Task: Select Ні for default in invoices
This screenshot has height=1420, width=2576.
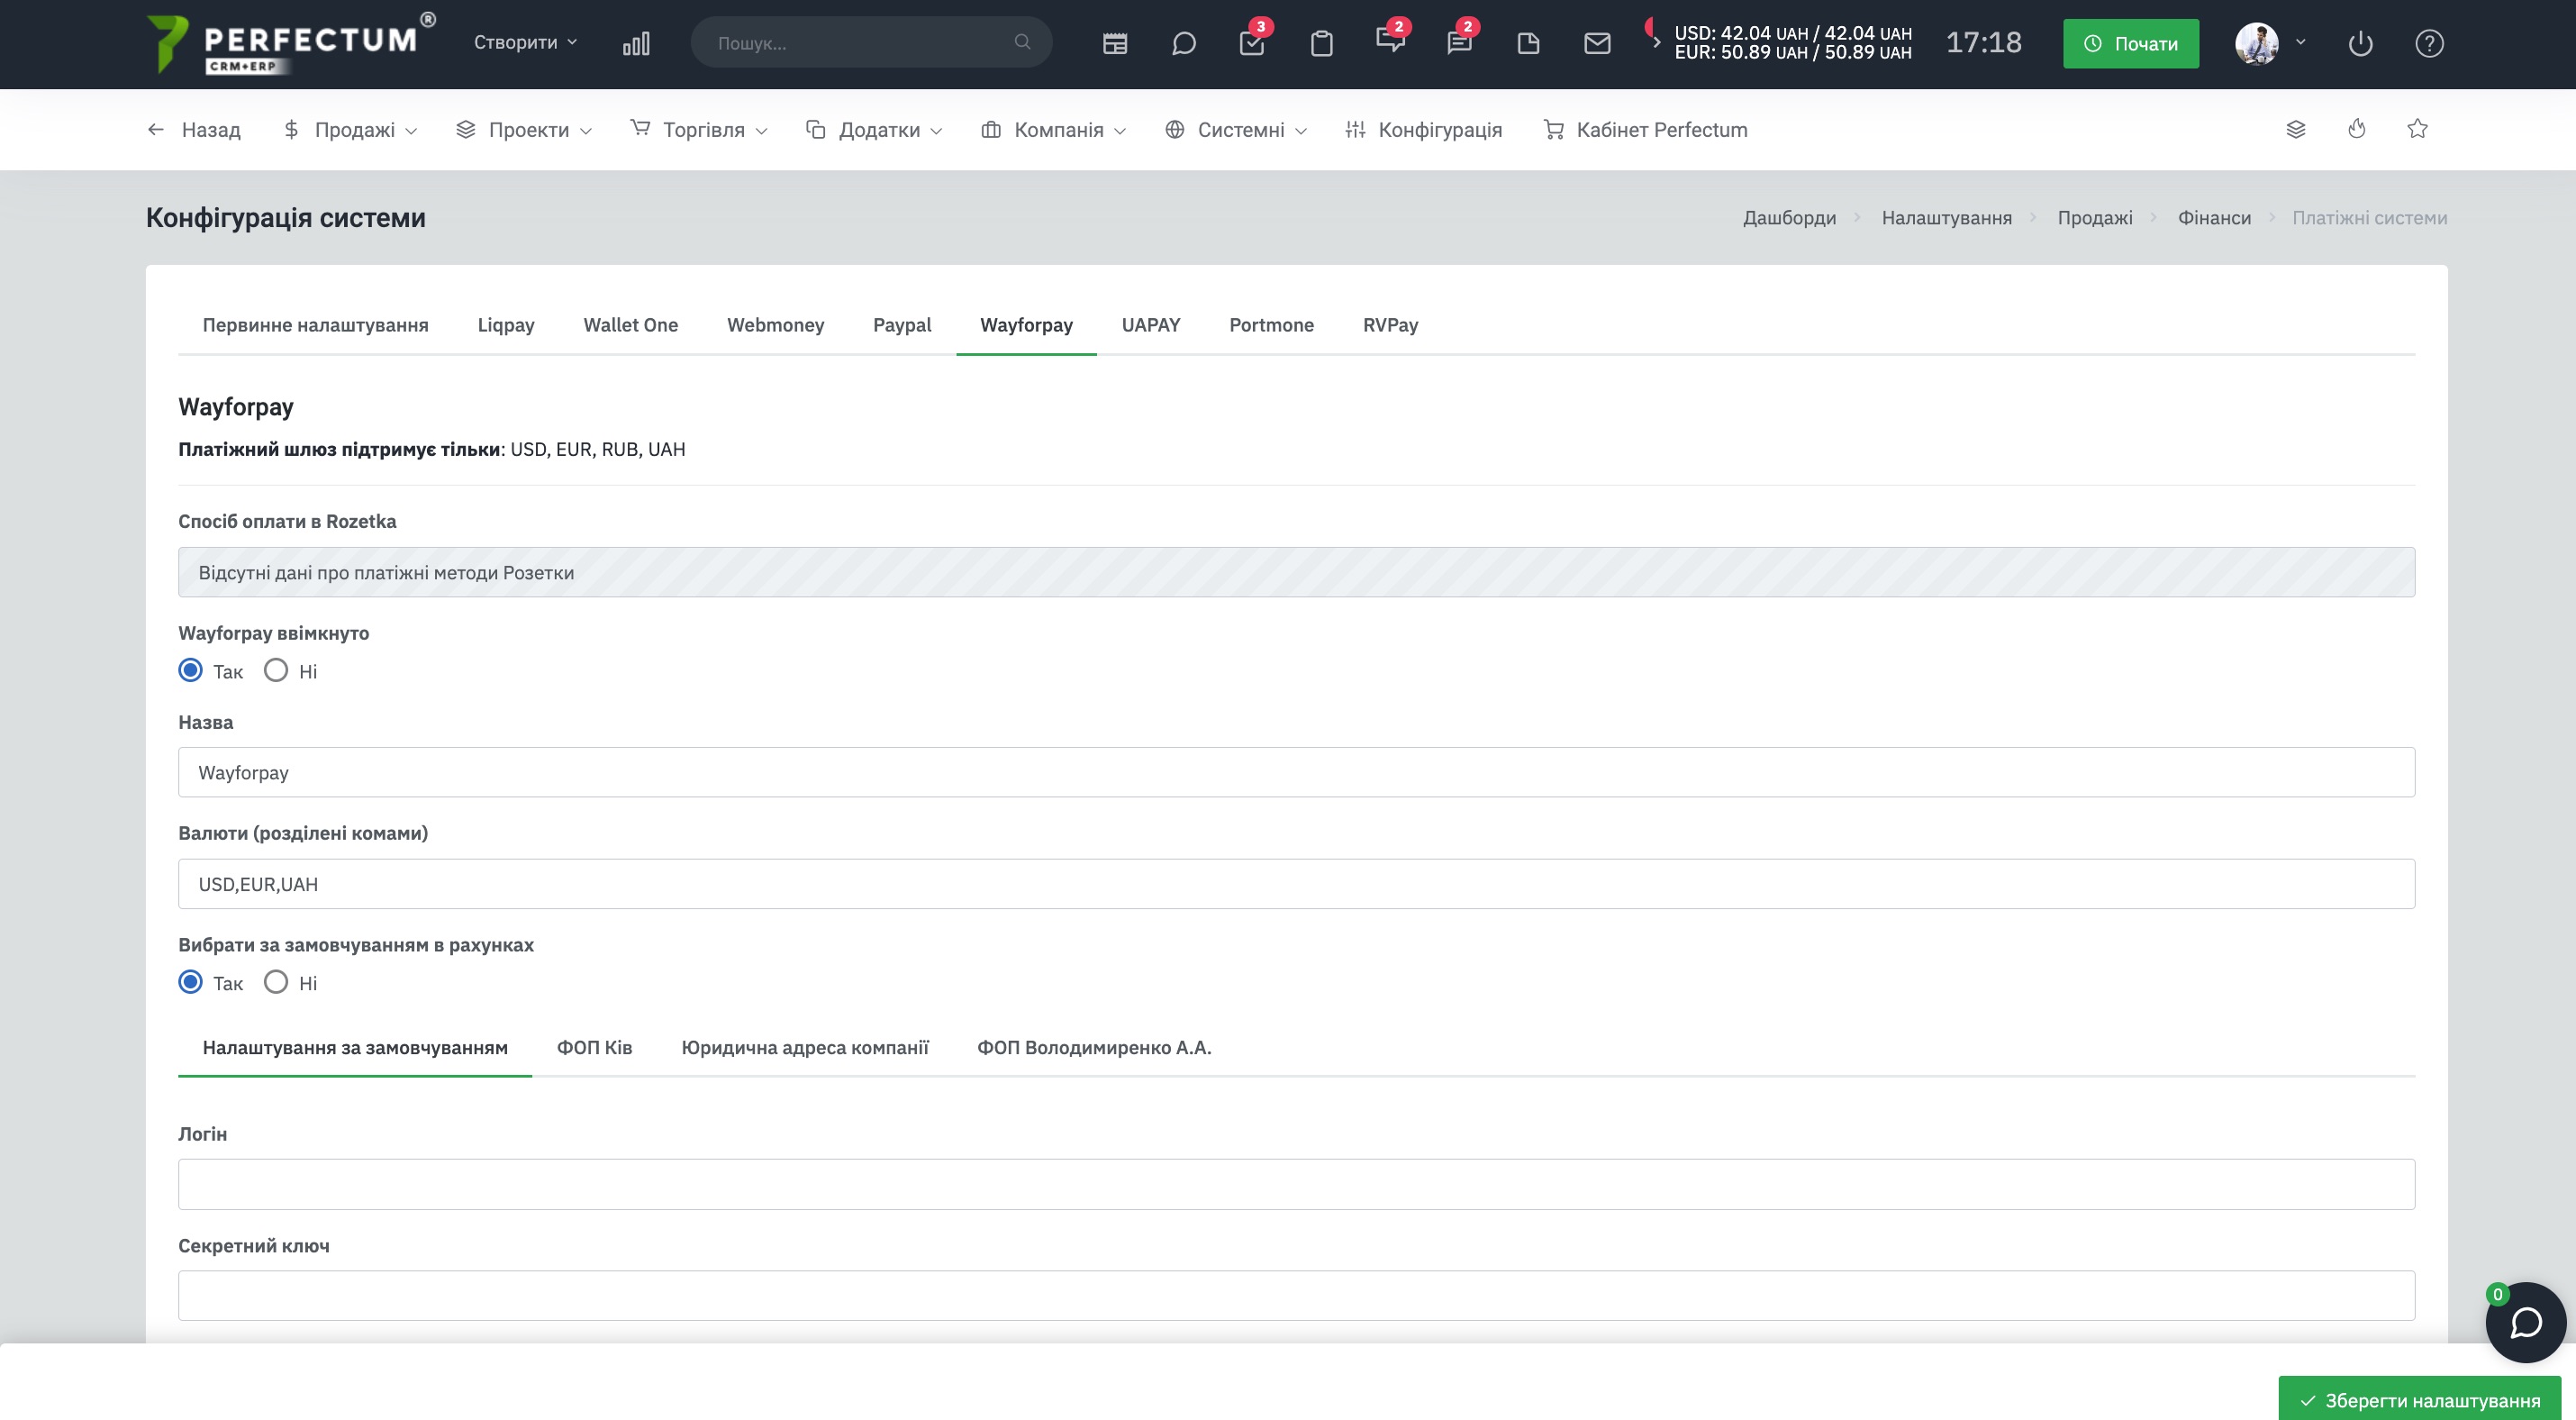Action: point(276,982)
